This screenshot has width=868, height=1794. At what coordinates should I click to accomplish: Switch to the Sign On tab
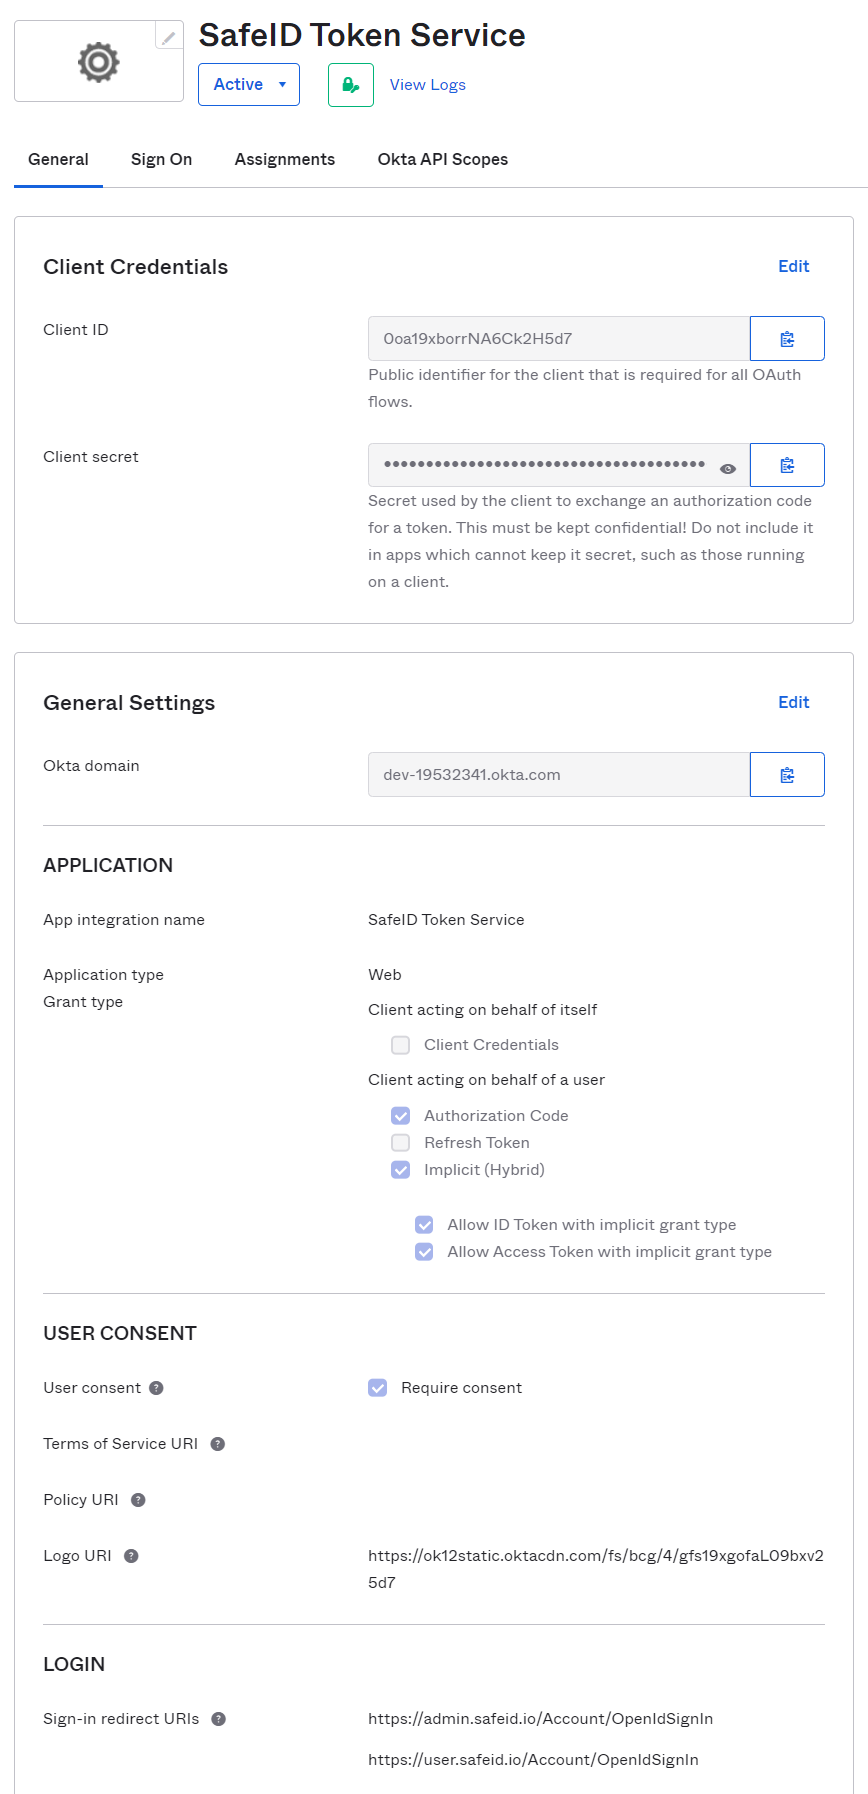tap(161, 160)
